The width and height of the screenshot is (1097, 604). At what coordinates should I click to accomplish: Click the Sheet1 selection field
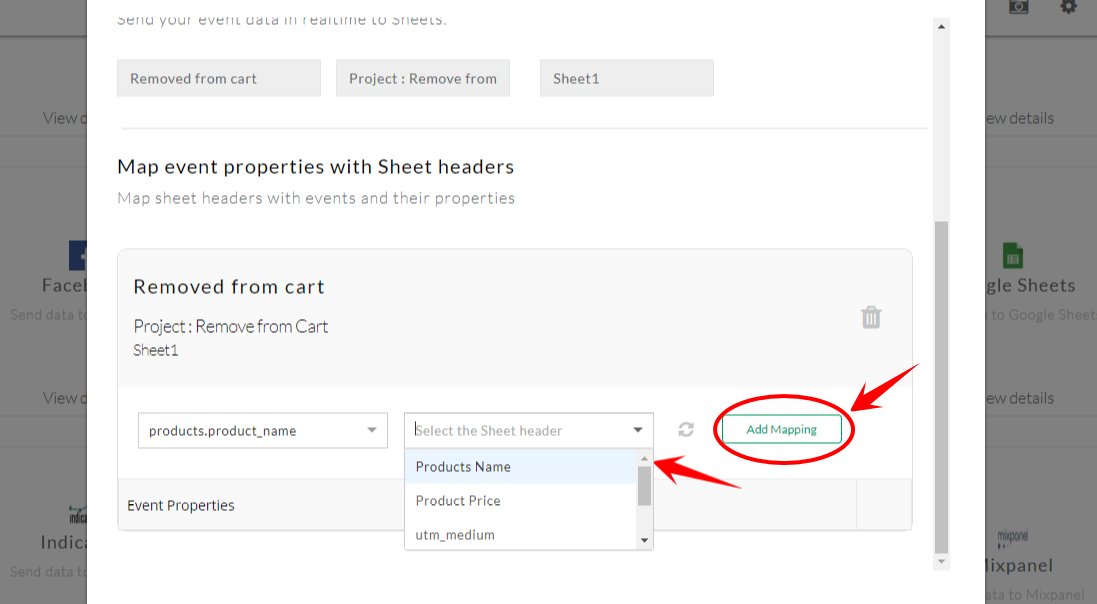pos(626,78)
